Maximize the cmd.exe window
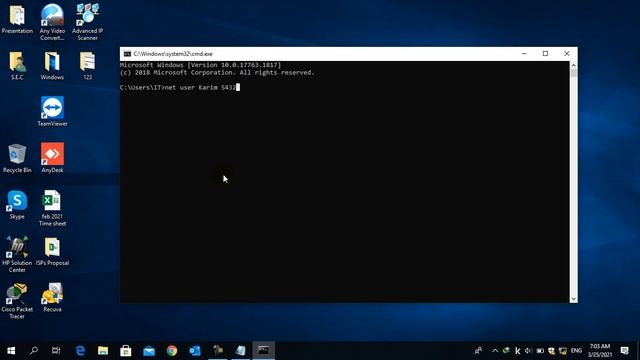The width and height of the screenshot is (640, 360). pos(545,54)
